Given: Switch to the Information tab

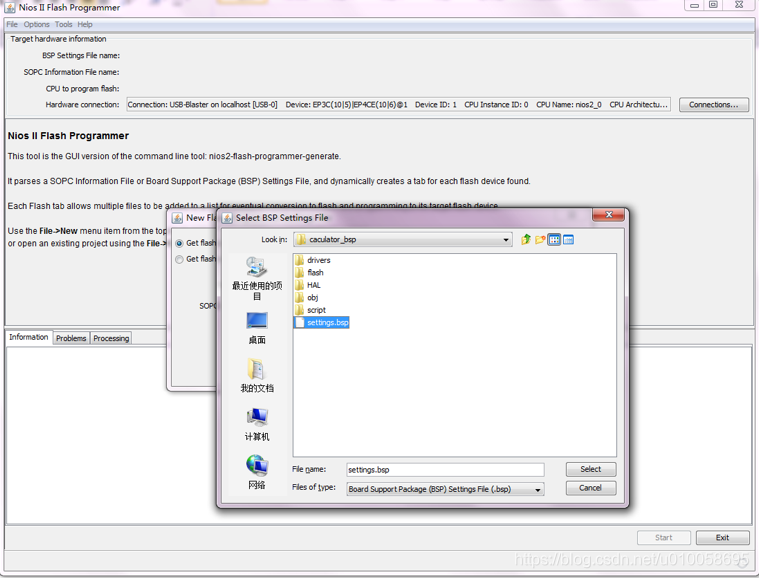Looking at the screenshot, I should coord(29,337).
